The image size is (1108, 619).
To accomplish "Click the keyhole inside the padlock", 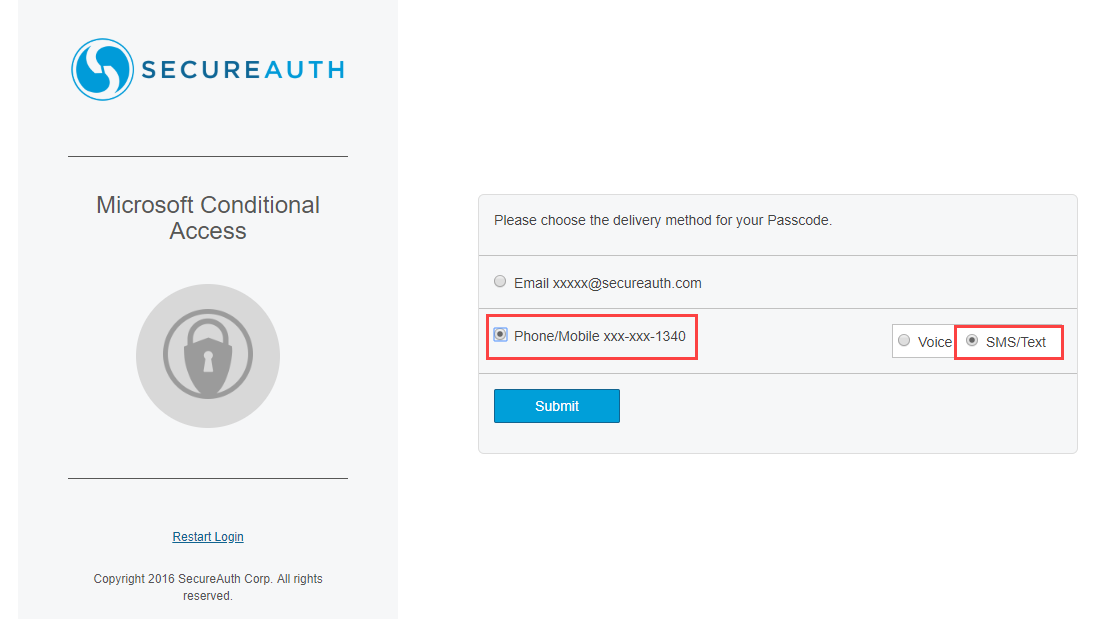I will click(x=208, y=361).
